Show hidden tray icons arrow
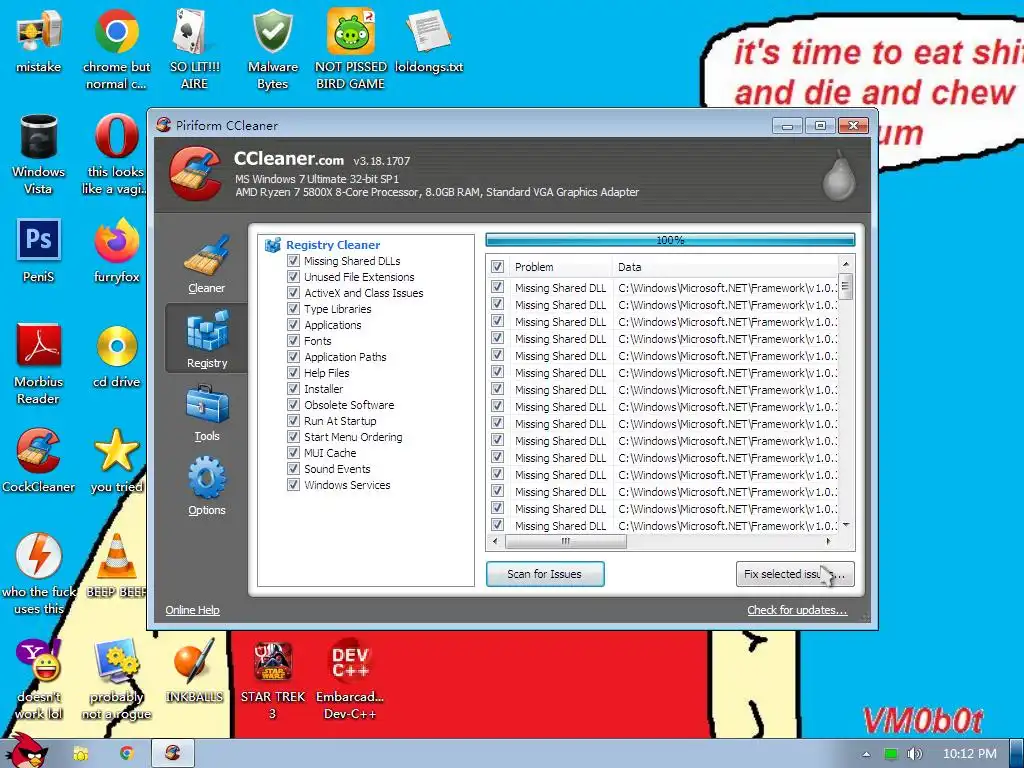 pyautogui.click(x=866, y=754)
